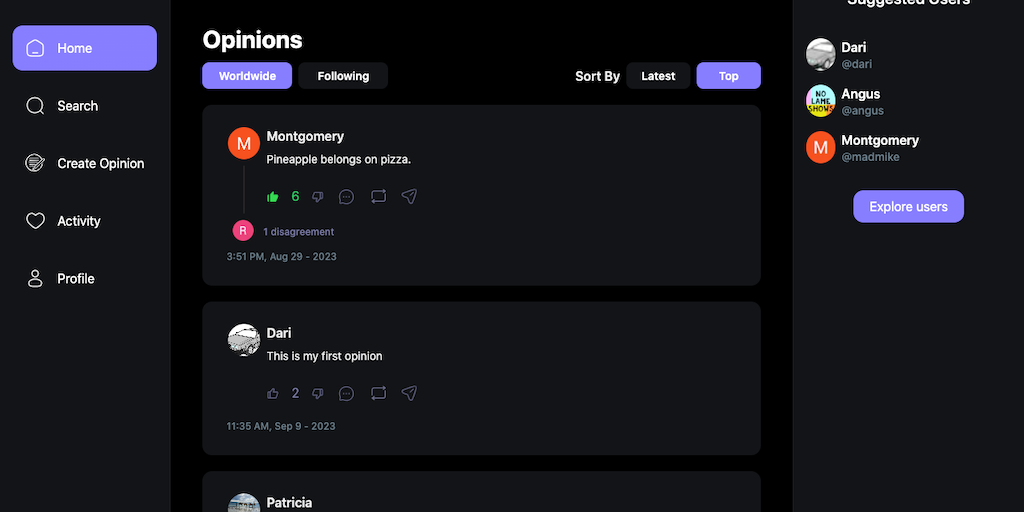Like Montgomery's pineapple pizza opinion

[273, 197]
